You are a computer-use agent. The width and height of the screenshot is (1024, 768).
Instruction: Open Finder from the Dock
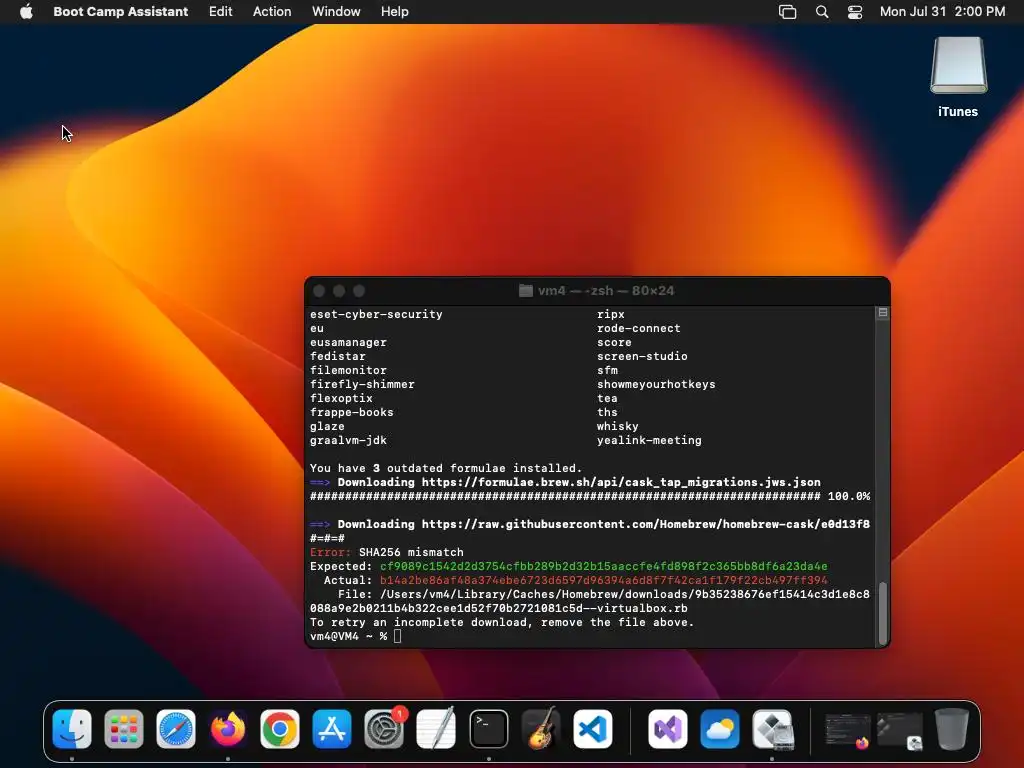pyautogui.click(x=72, y=729)
